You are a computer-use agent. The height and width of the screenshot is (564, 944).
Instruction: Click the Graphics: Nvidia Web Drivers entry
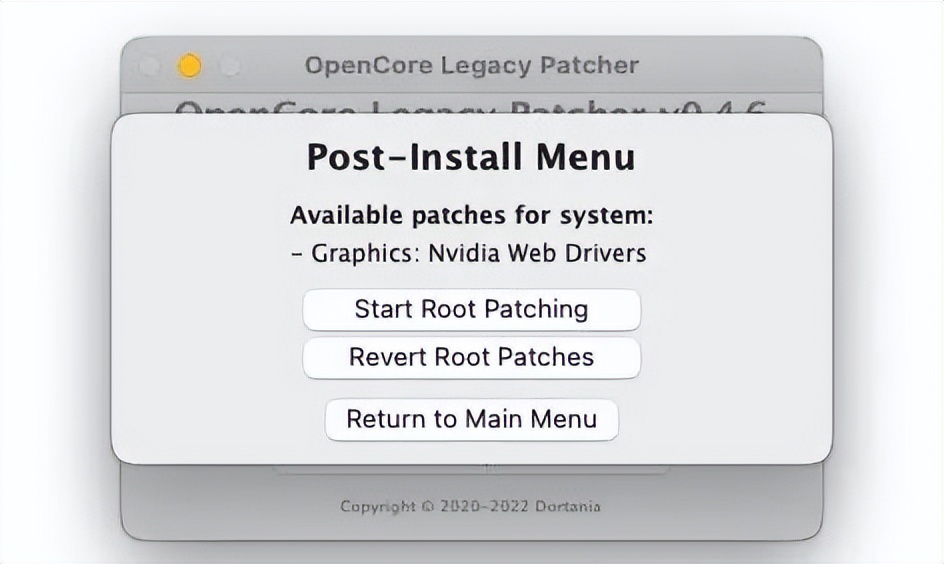point(471,253)
